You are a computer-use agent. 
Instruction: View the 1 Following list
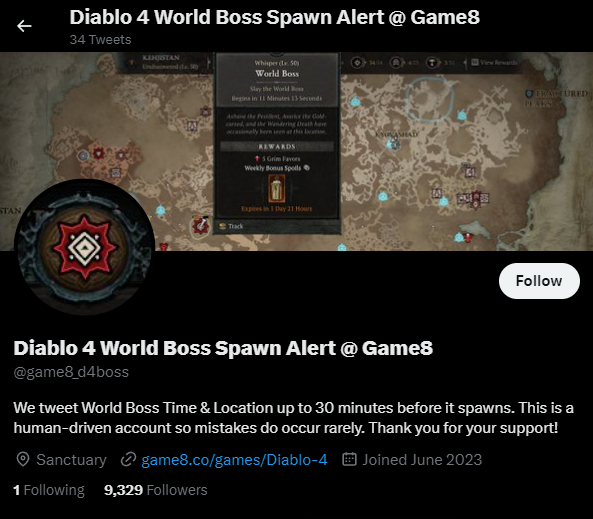pos(49,490)
